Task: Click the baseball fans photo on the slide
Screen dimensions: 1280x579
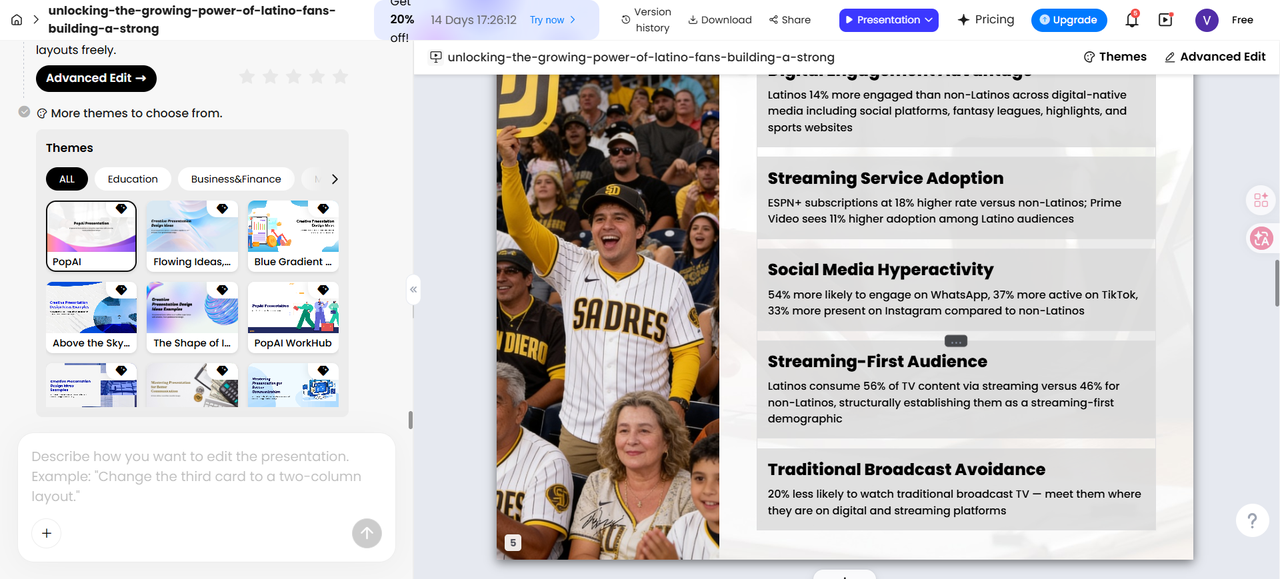Action: tap(608, 315)
